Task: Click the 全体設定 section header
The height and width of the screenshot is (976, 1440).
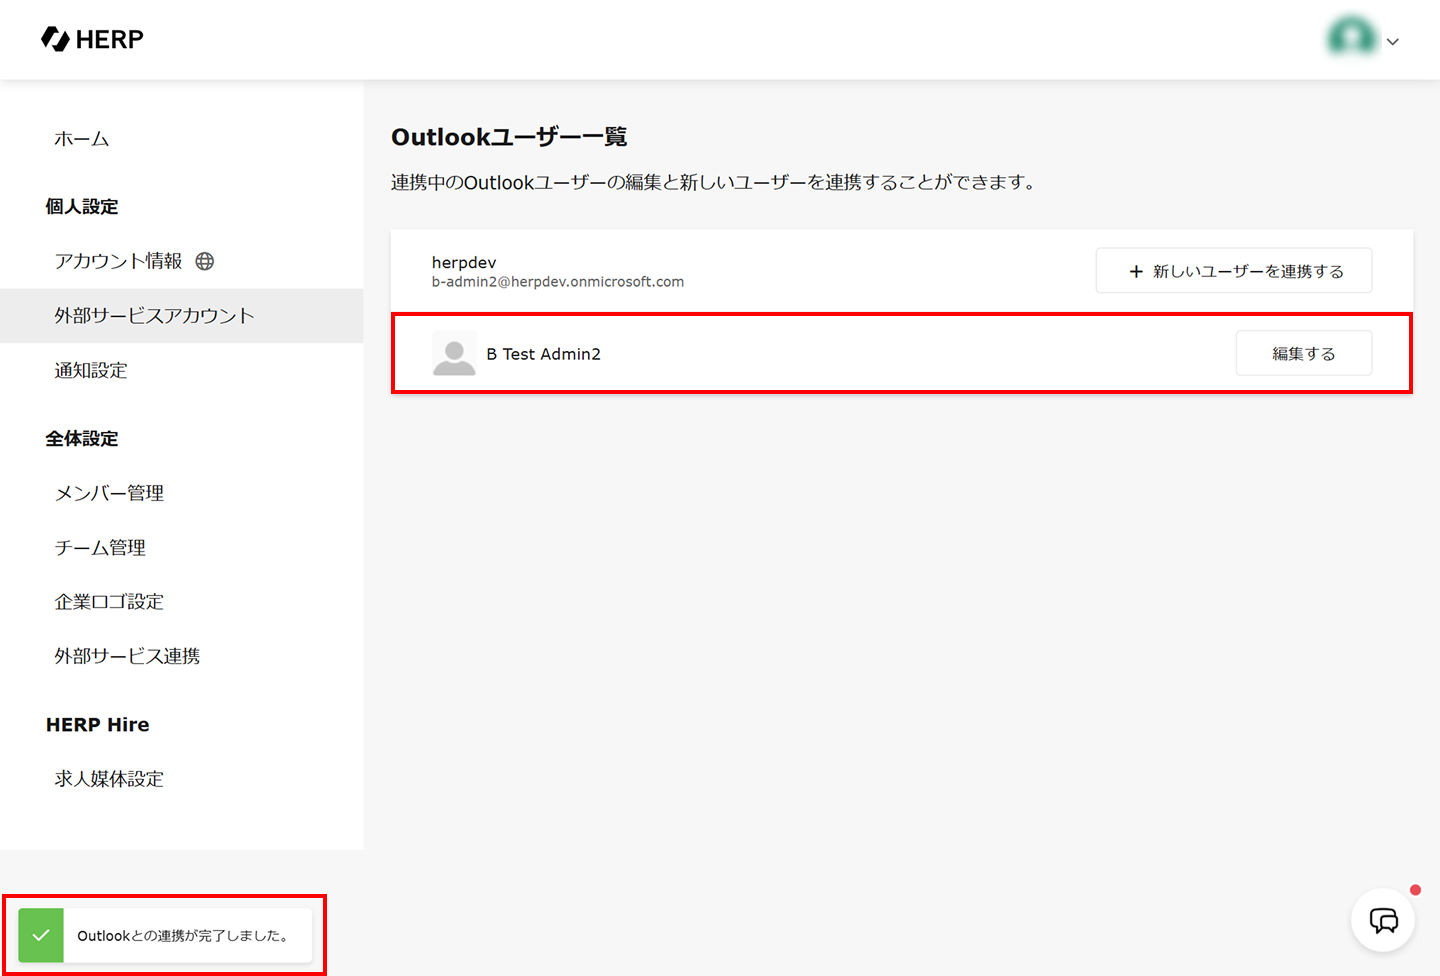Action: [x=82, y=439]
